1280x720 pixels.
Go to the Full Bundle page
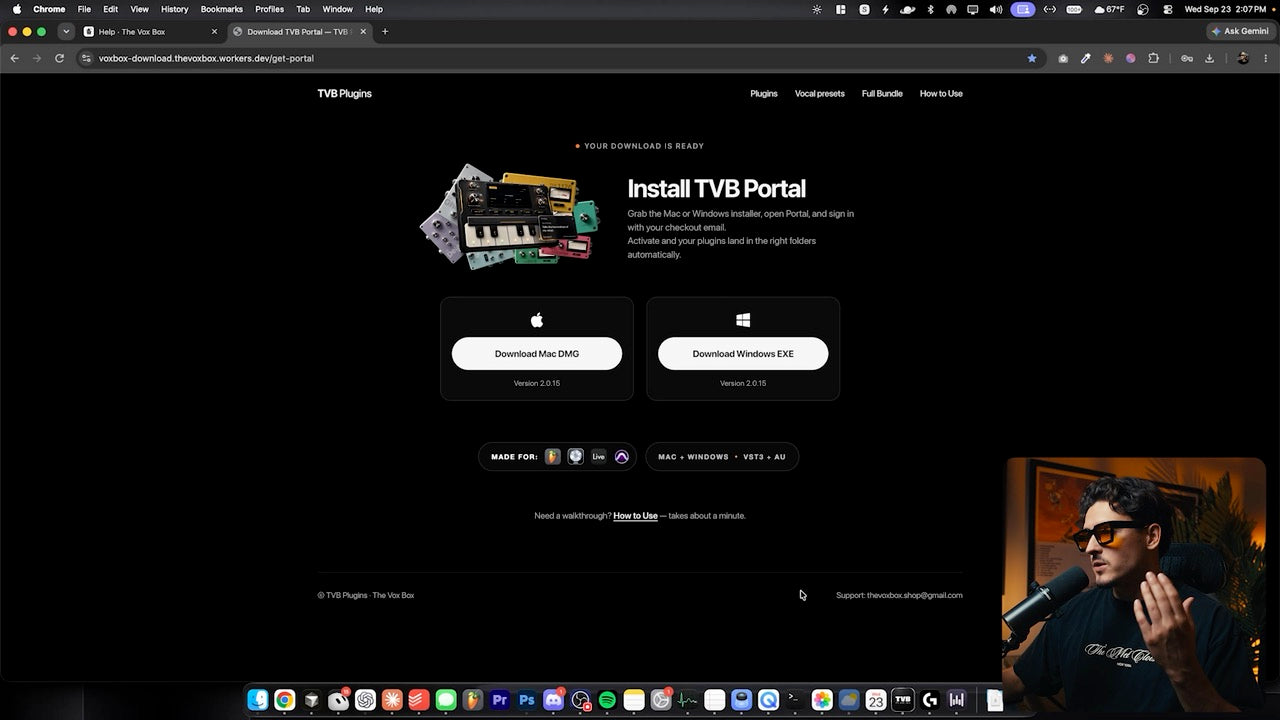click(x=882, y=94)
